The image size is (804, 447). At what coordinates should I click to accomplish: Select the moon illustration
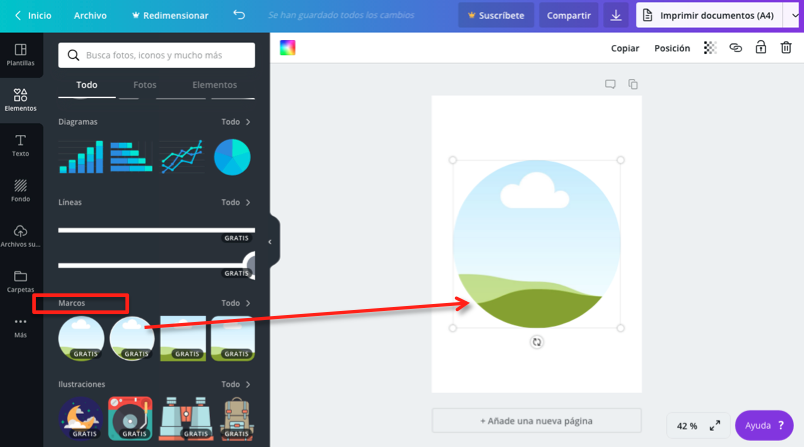point(81,419)
